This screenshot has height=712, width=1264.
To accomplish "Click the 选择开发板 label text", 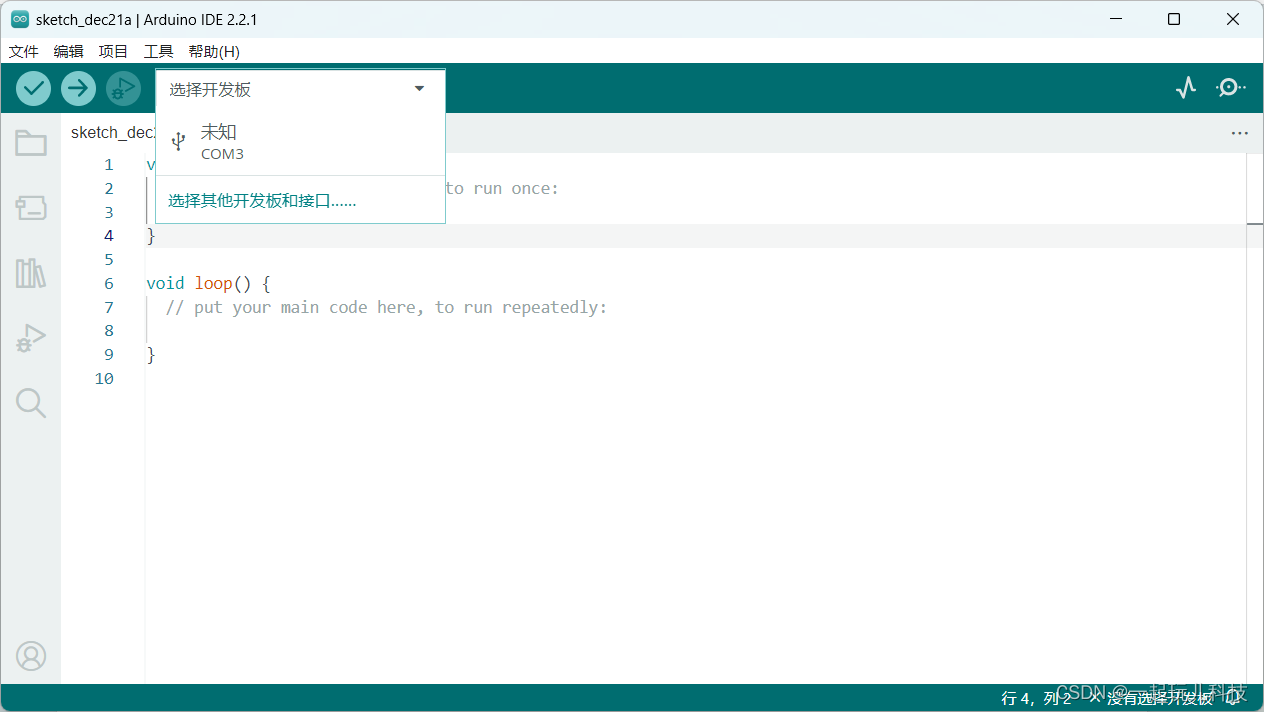I will tap(210, 90).
